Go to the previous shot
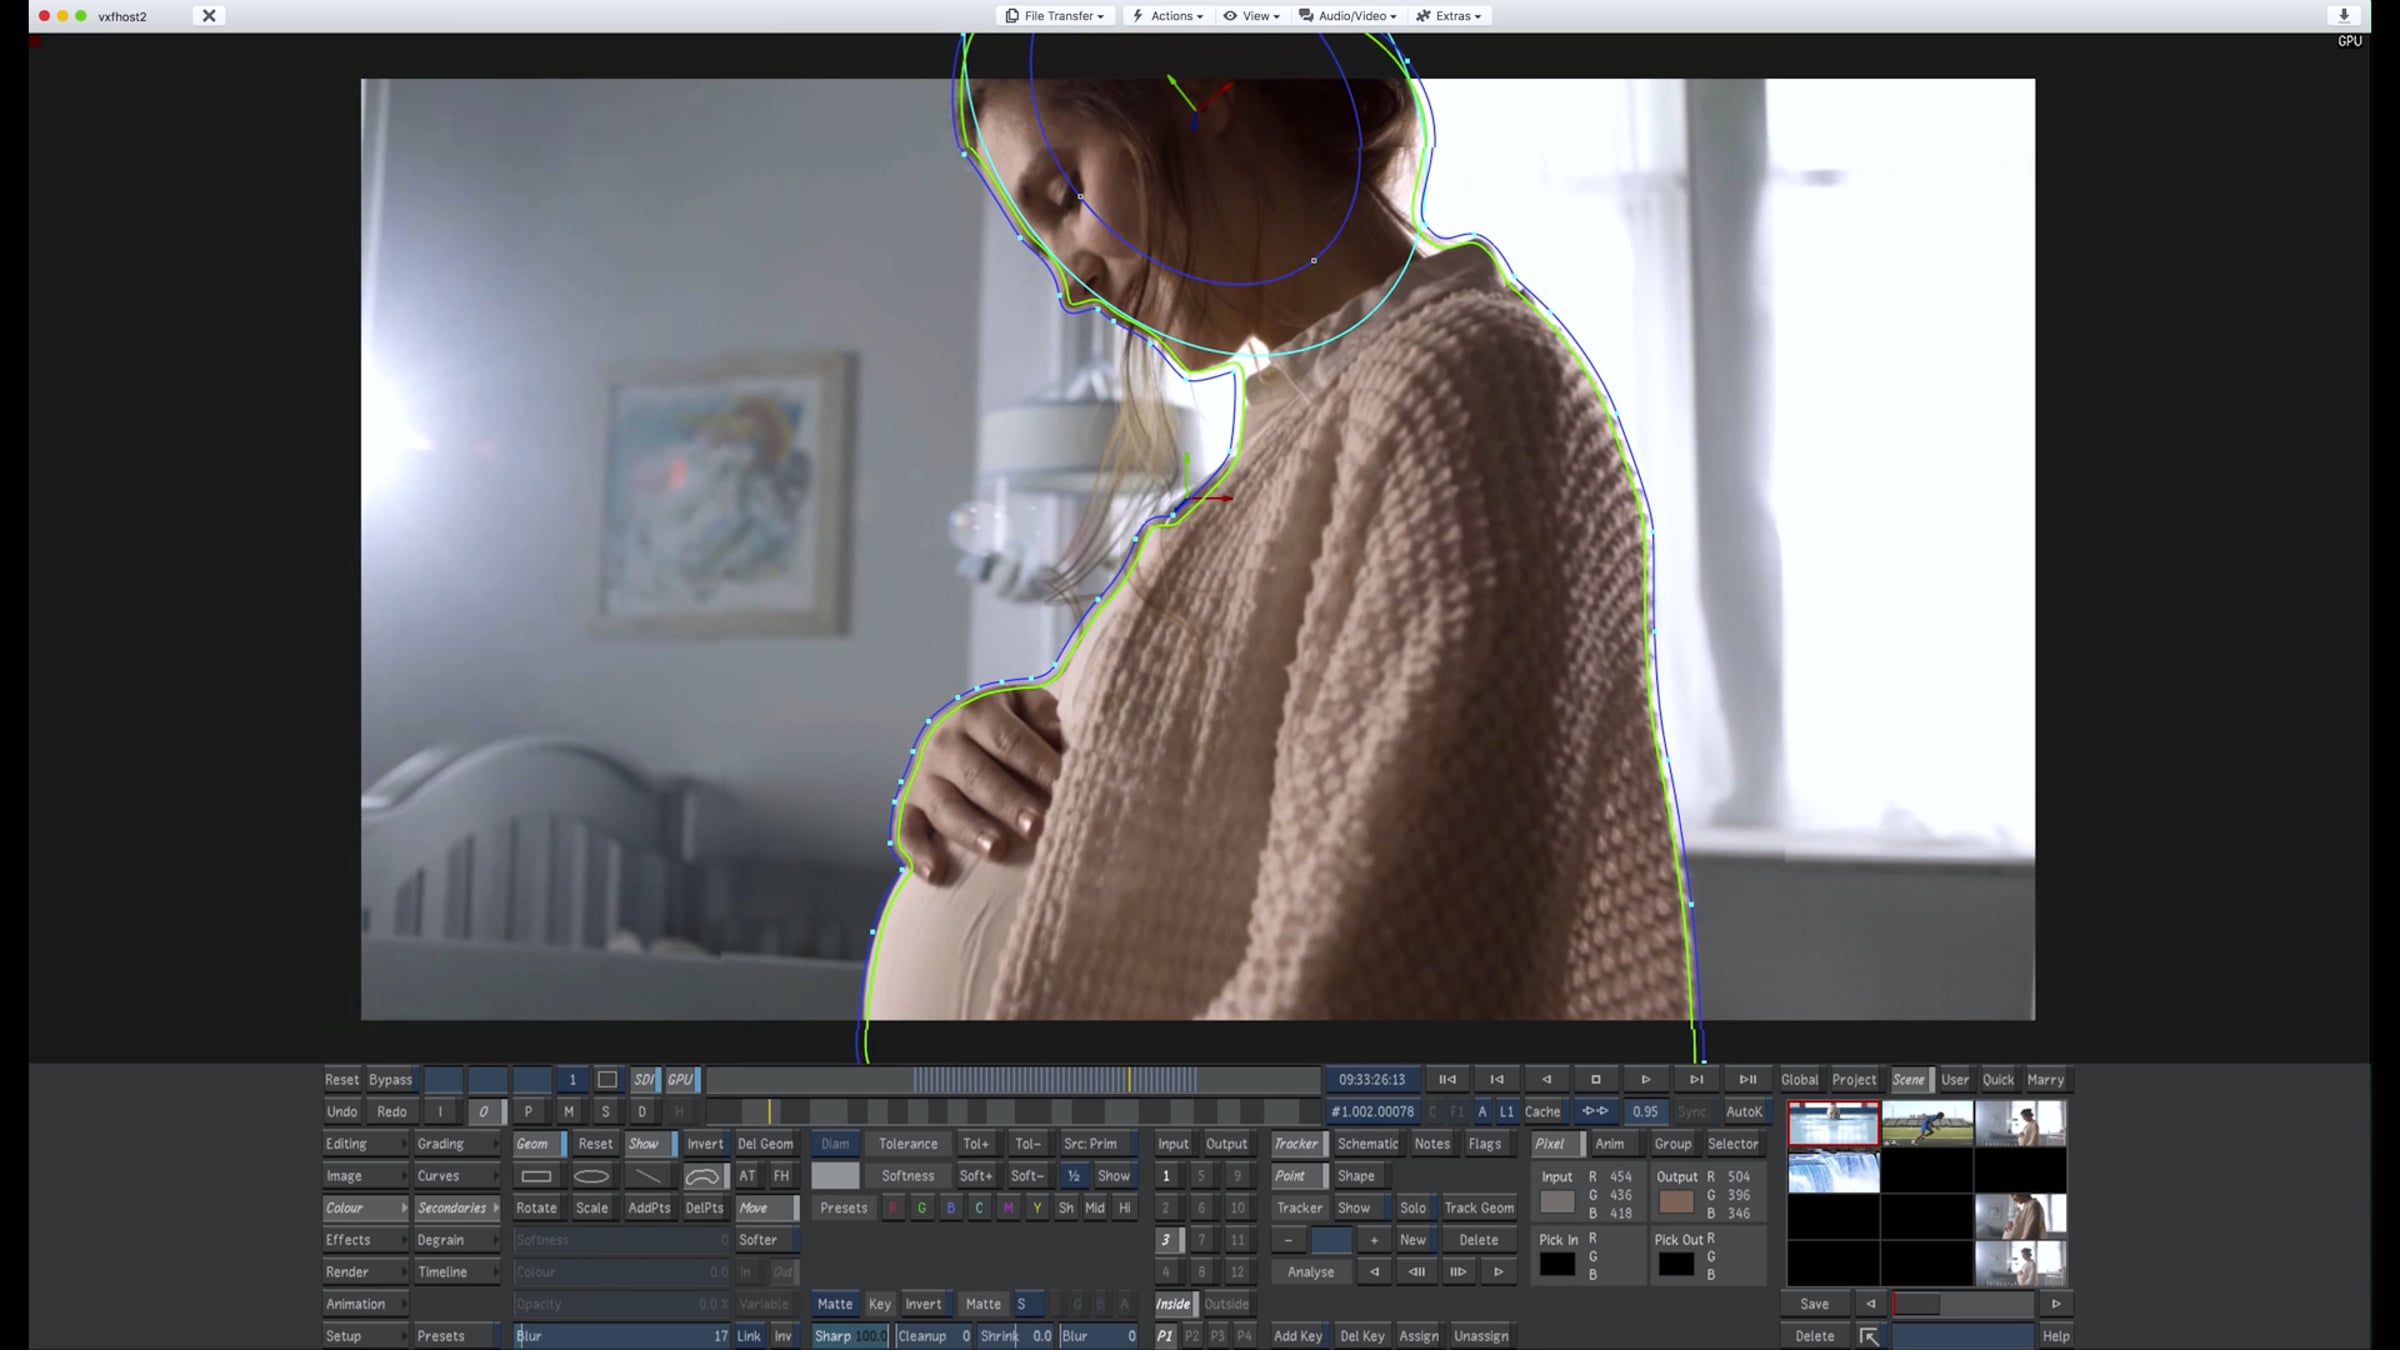The image size is (2400, 1350). [1497, 1080]
